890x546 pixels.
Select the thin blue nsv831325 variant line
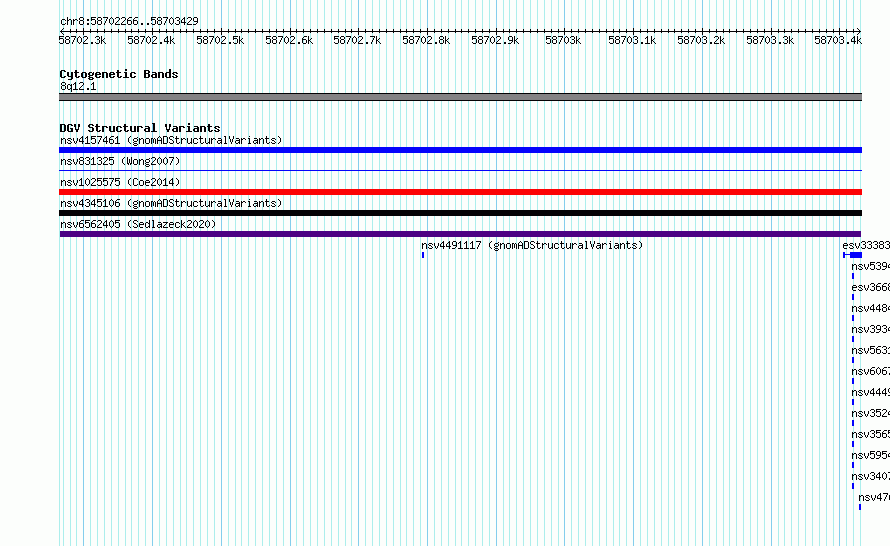click(x=460, y=170)
